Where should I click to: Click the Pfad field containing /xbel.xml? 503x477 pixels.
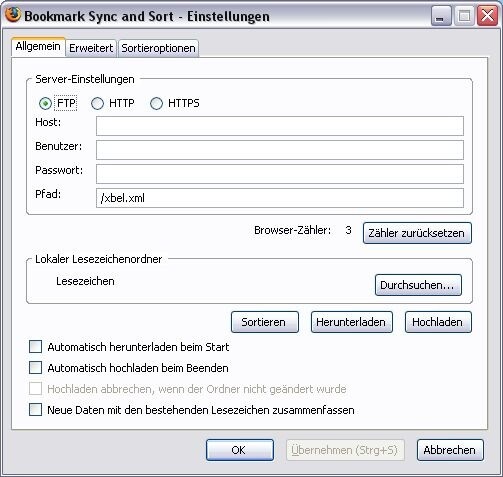tap(280, 198)
